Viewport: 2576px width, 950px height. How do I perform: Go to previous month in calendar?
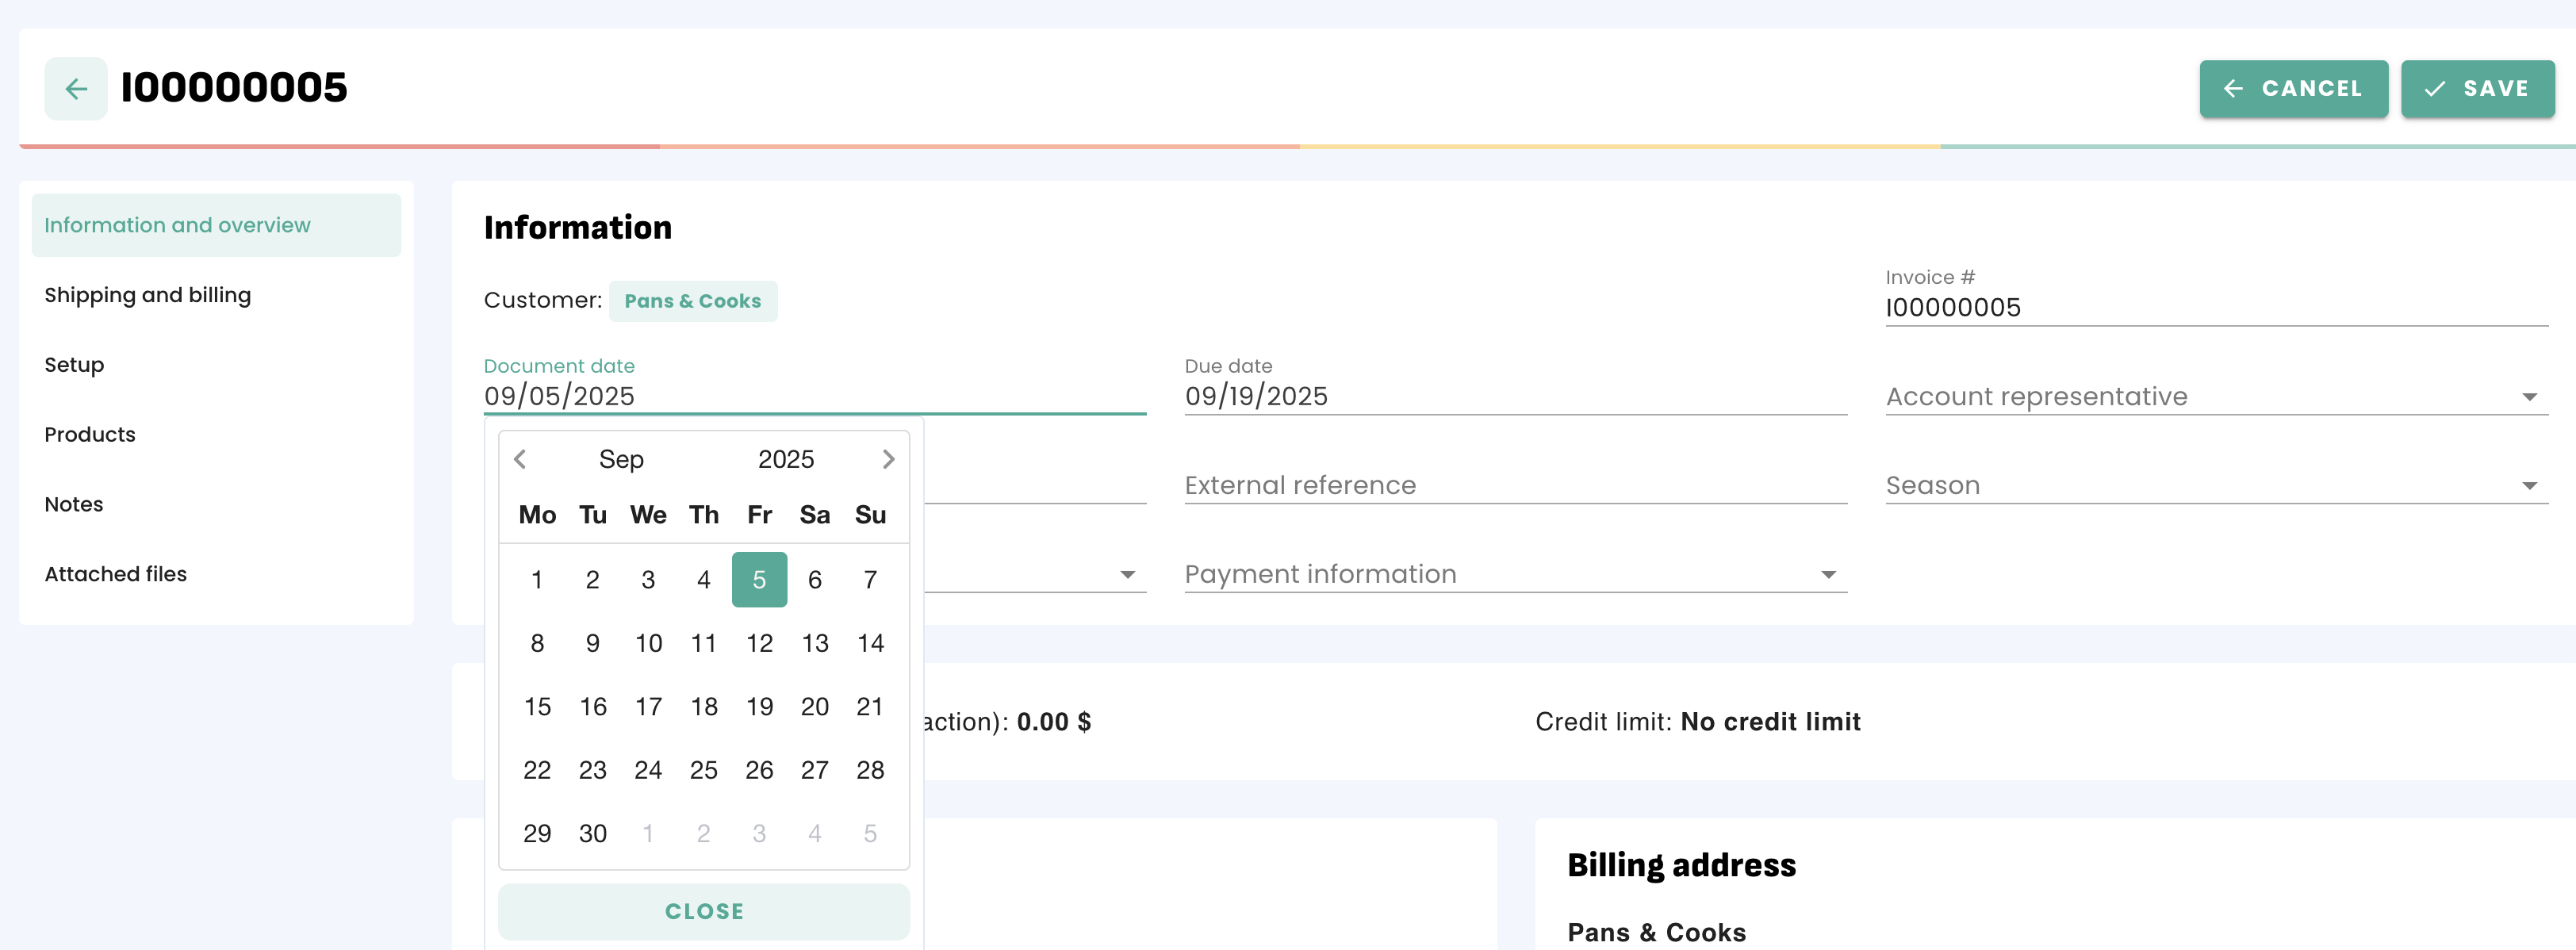click(520, 459)
